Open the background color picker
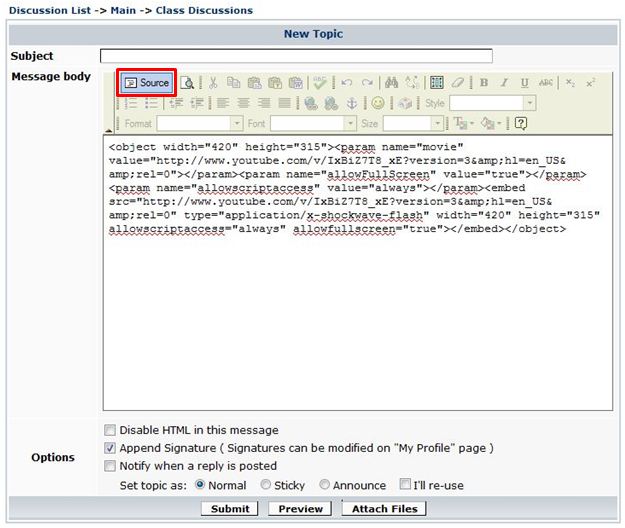This screenshot has width=625, height=528. (x=491, y=124)
